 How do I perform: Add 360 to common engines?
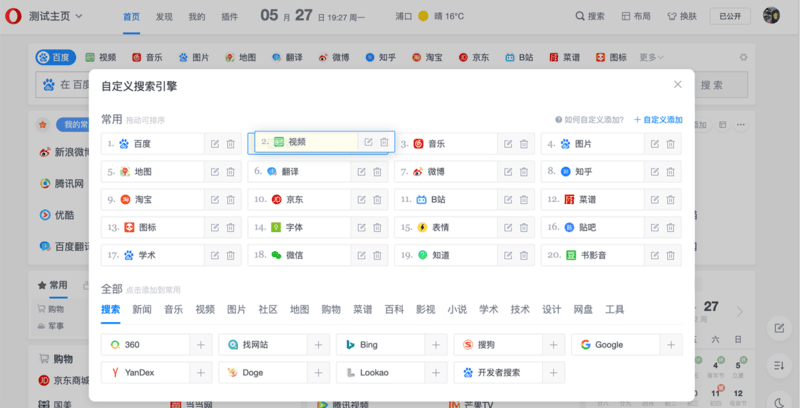(201, 345)
